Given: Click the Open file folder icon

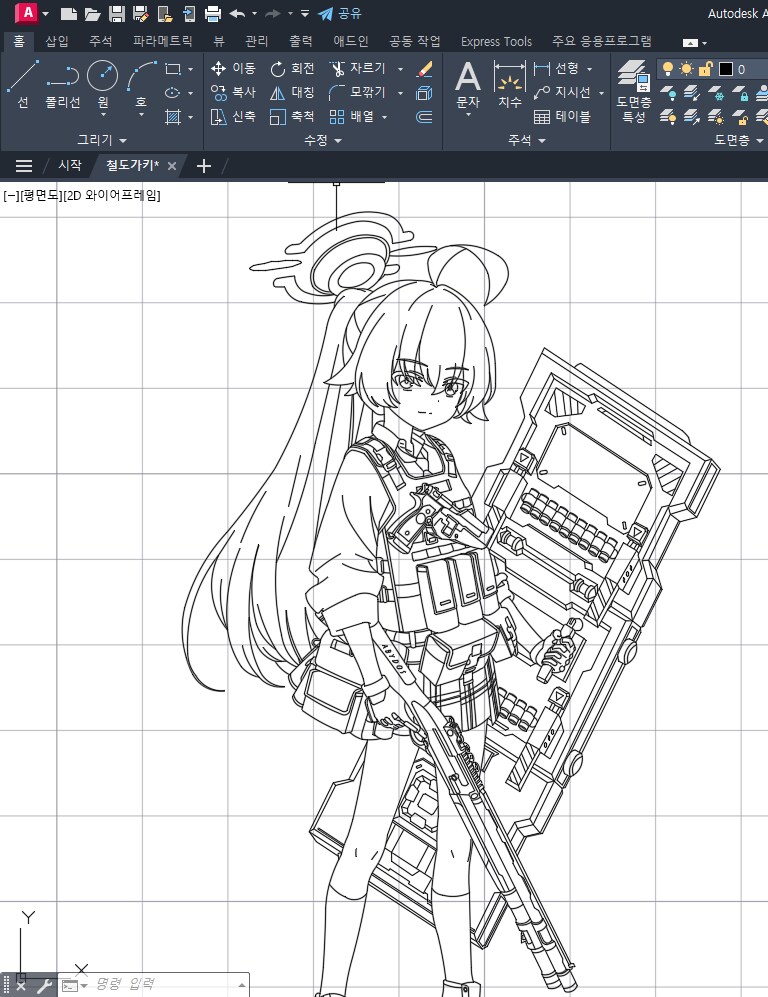Looking at the screenshot, I should click(92, 13).
